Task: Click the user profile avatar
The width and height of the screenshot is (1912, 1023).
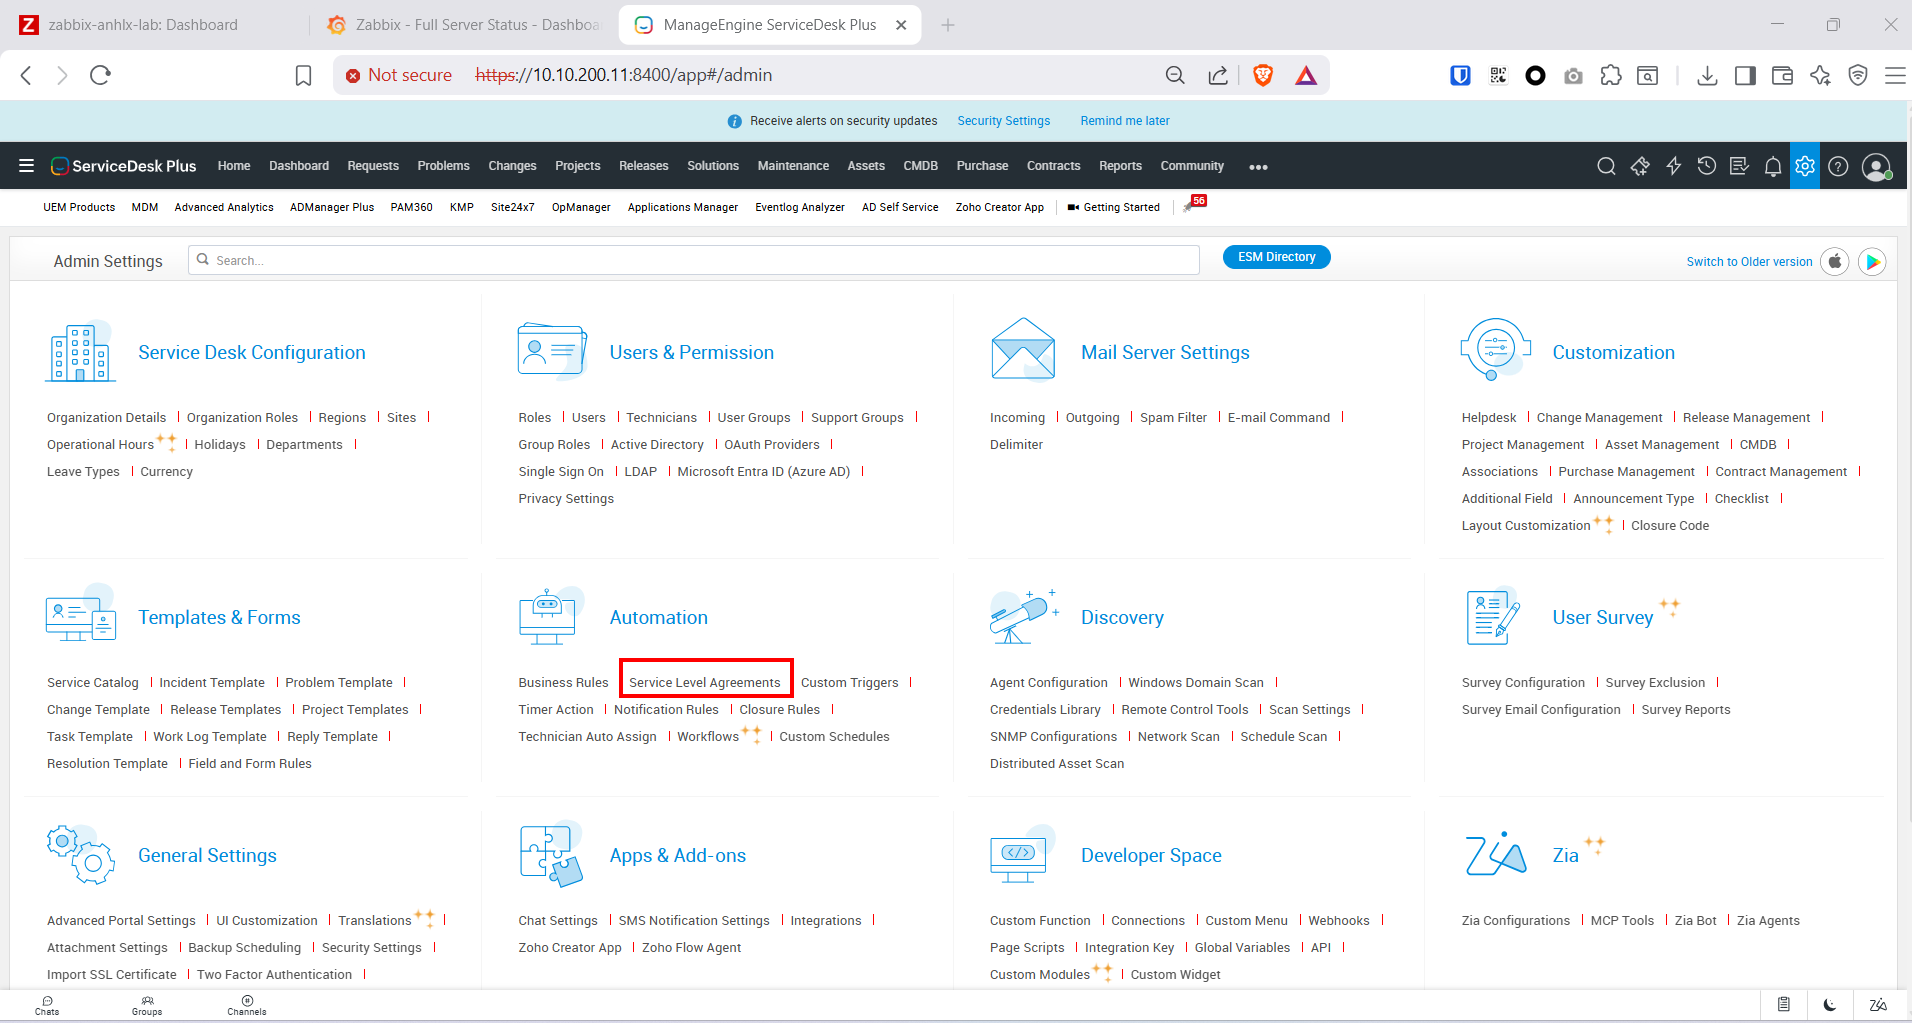Action: 1876,167
